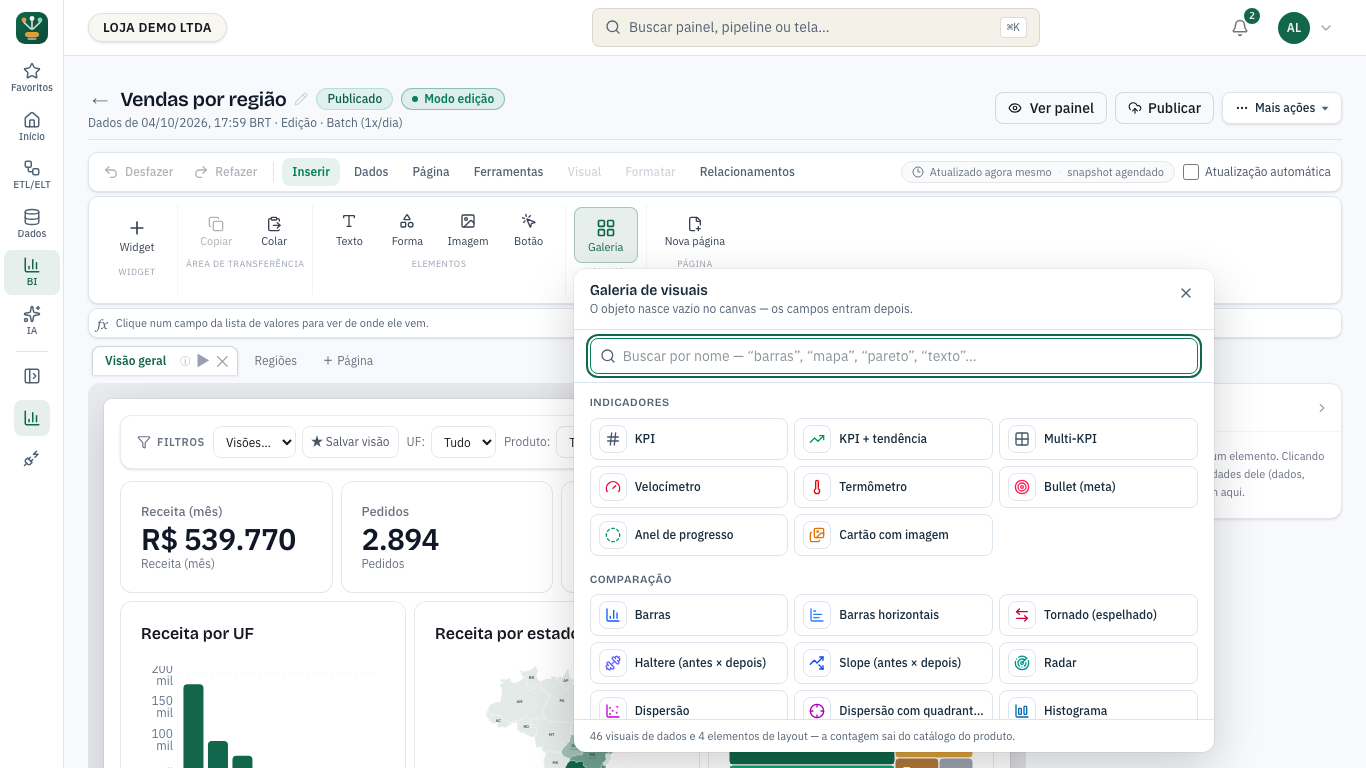Expand the right properties panel chevron
The height and width of the screenshot is (768, 1366).
pos(1322,408)
